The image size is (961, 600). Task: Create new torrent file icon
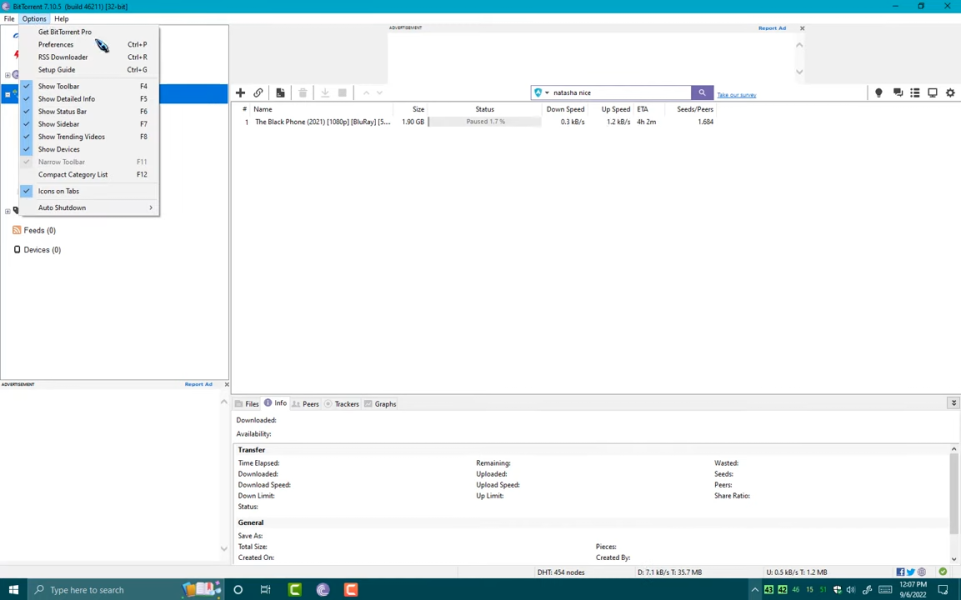tap(280, 93)
